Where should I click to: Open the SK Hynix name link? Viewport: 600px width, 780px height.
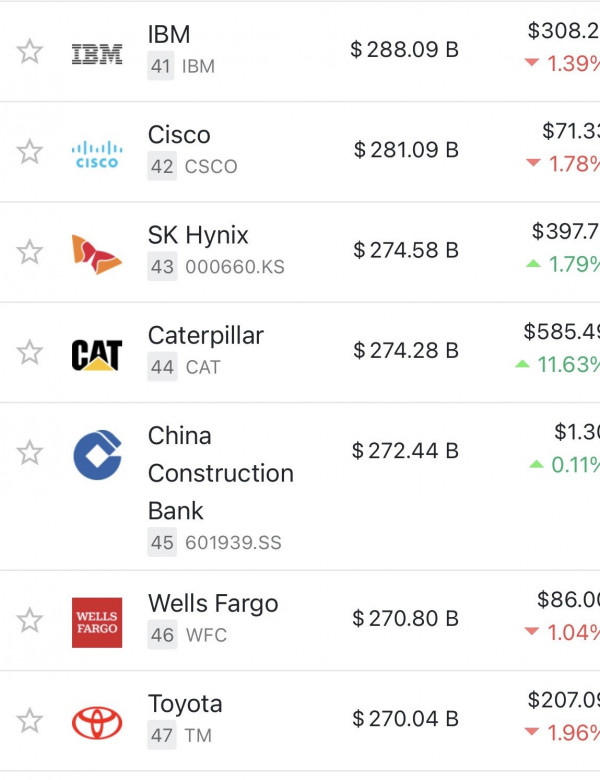(198, 236)
